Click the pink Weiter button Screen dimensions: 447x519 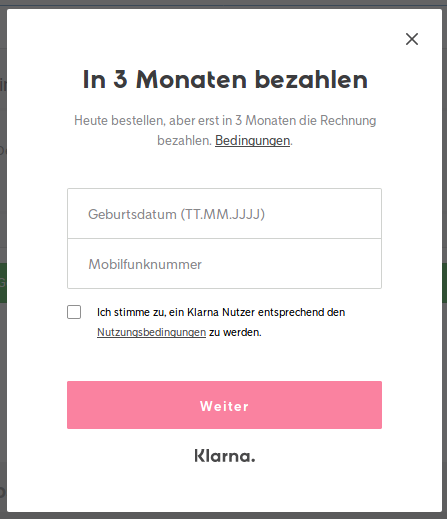224,405
